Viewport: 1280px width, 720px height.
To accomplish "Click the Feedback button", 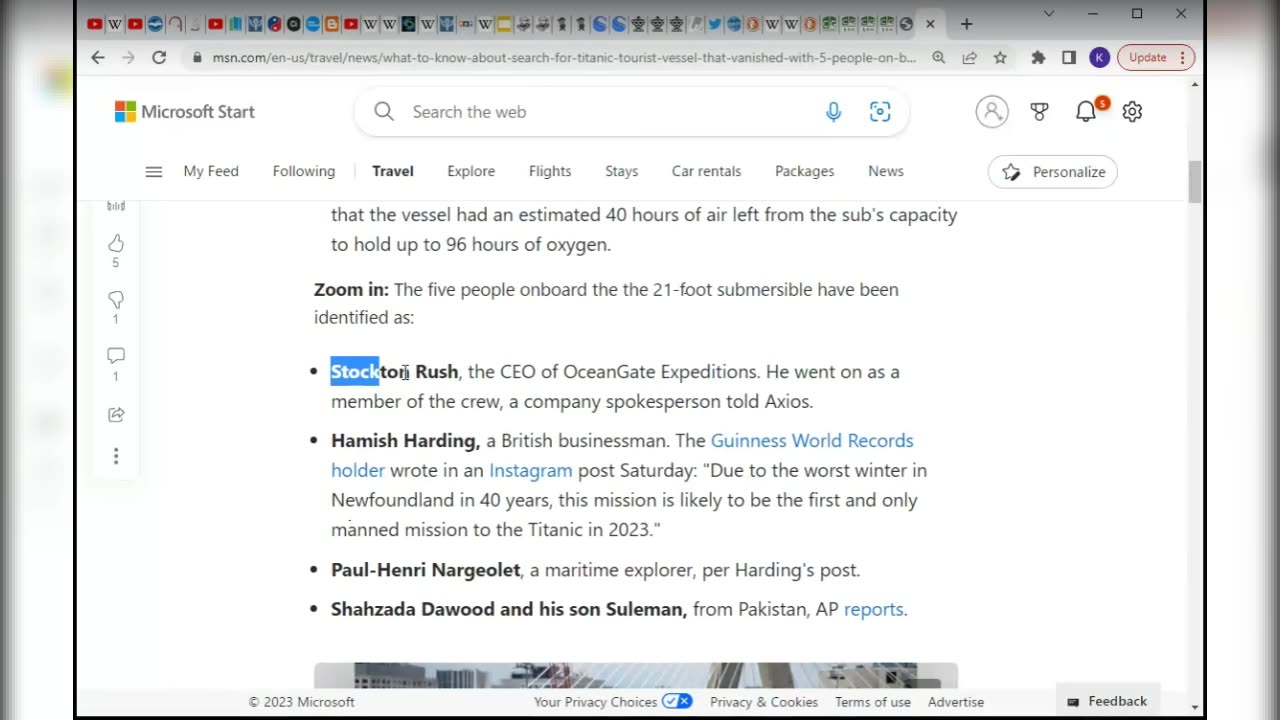I will 1107,701.
